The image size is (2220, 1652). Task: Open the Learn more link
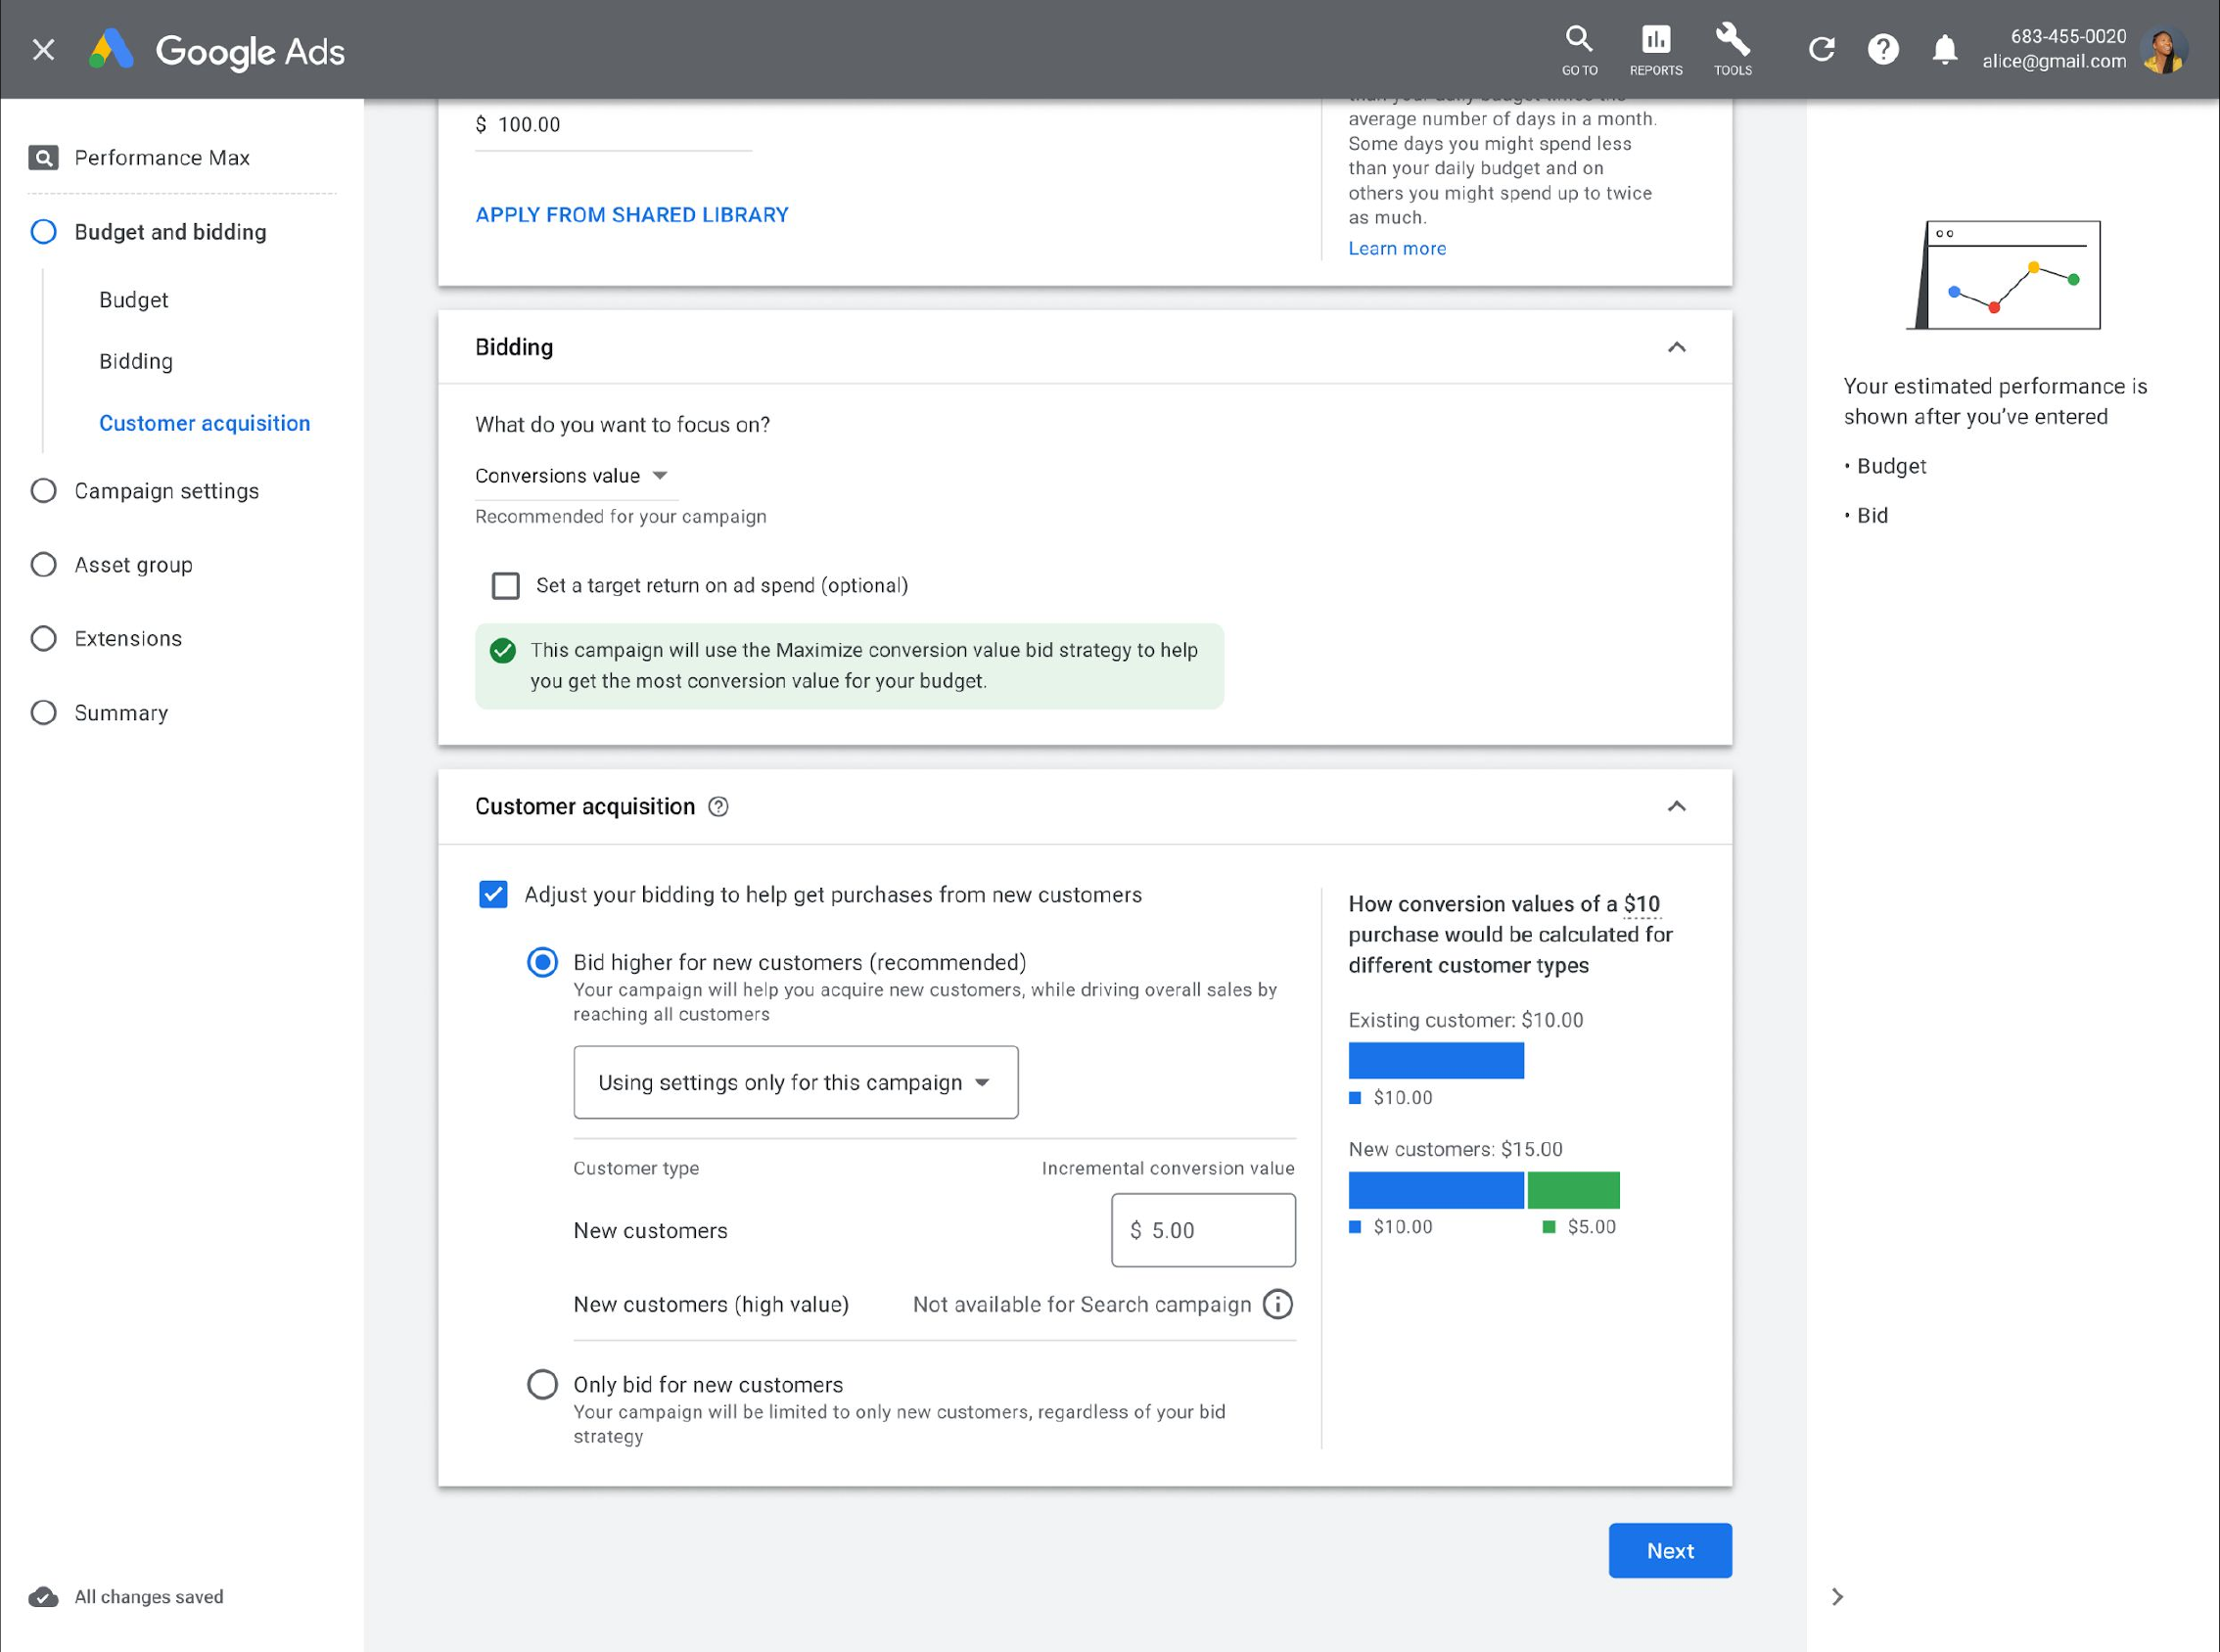[1397, 248]
